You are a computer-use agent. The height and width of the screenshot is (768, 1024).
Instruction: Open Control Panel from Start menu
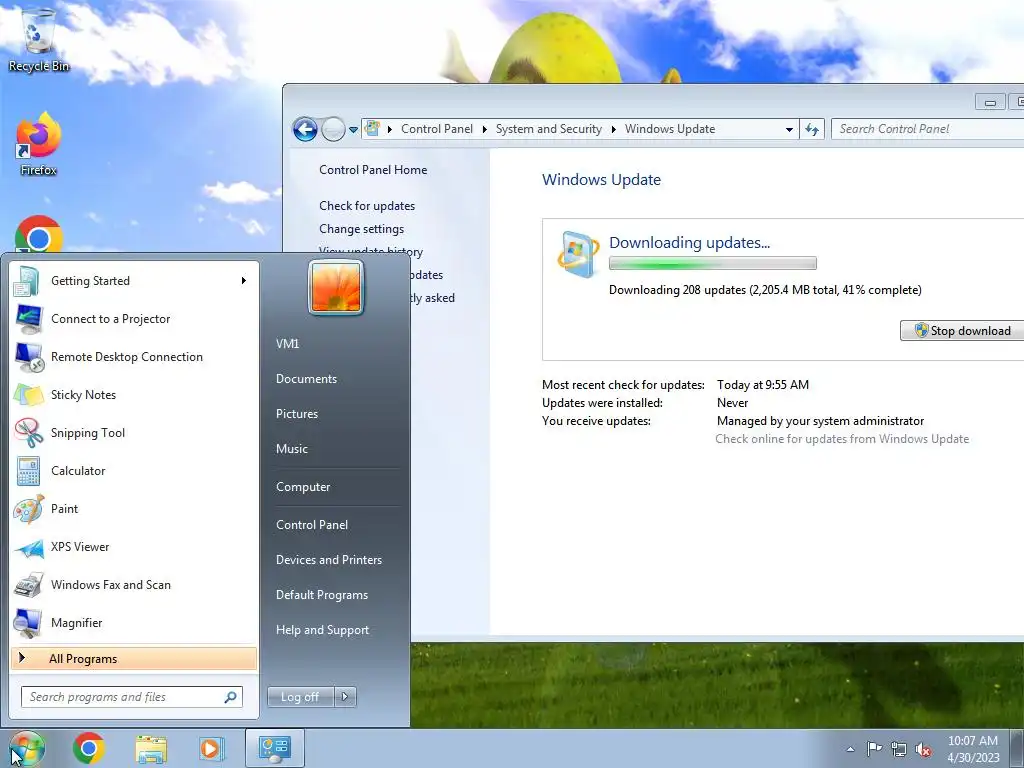312,525
